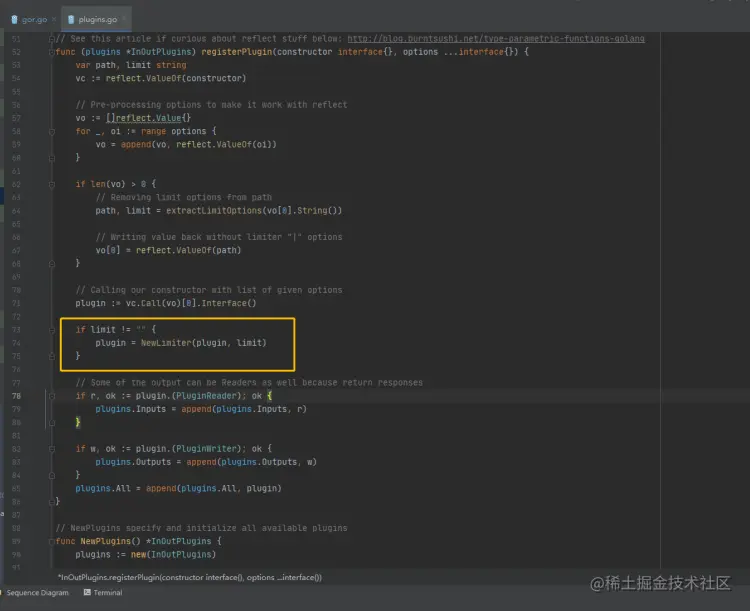The height and width of the screenshot is (611, 750).
Task: Collapse the PluginWriter if block at line 82
Action: [52, 449]
